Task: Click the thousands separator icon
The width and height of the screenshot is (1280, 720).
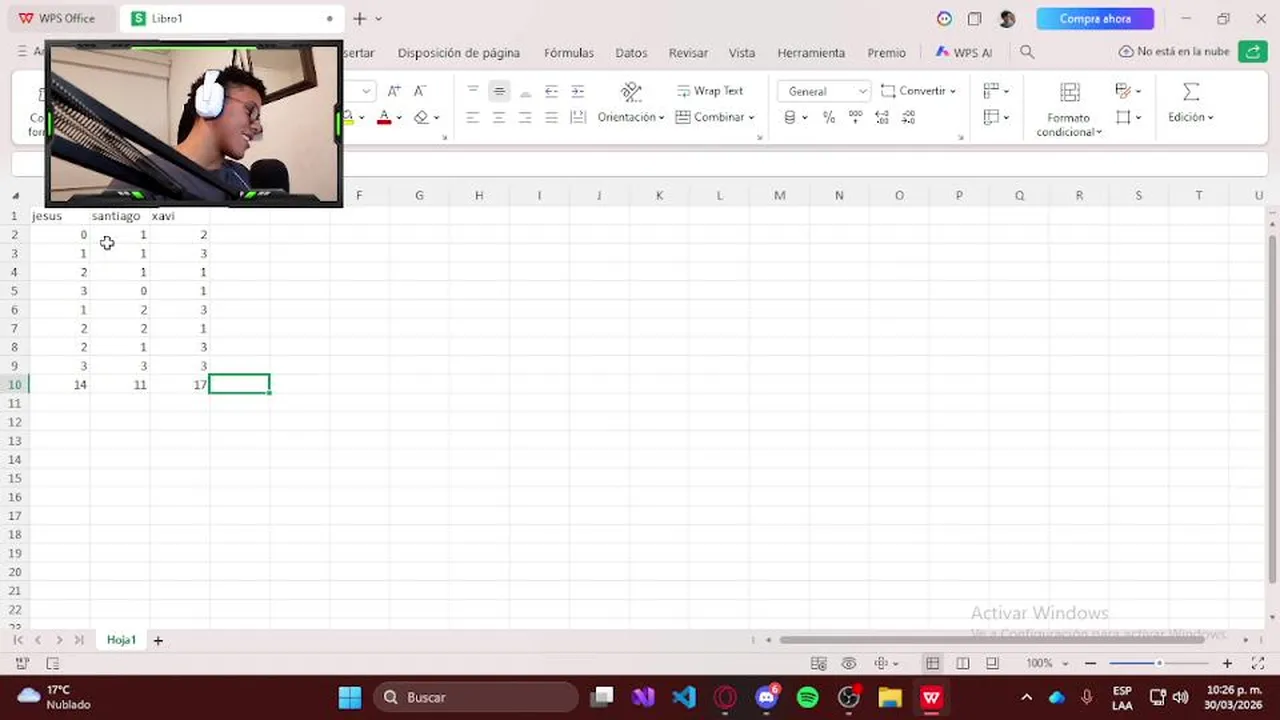Action: [855, 117]
